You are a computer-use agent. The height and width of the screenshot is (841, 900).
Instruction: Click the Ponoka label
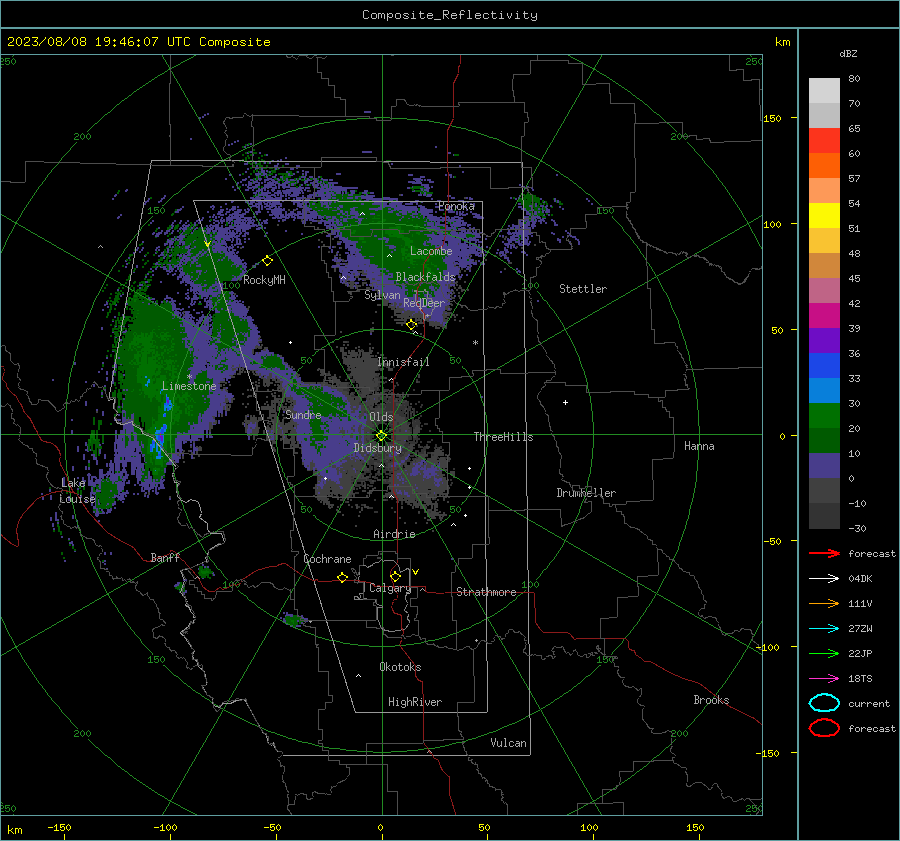456,206
